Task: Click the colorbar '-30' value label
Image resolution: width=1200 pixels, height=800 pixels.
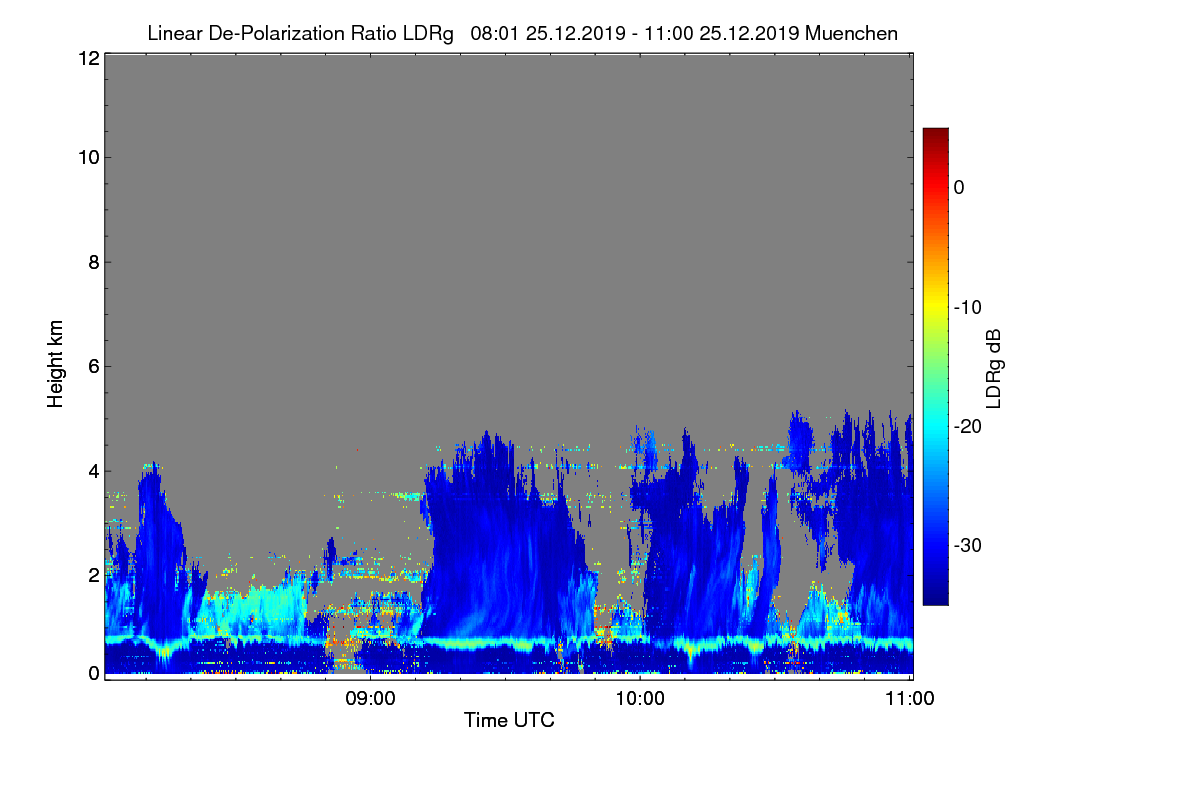Action: coord(969,546)
